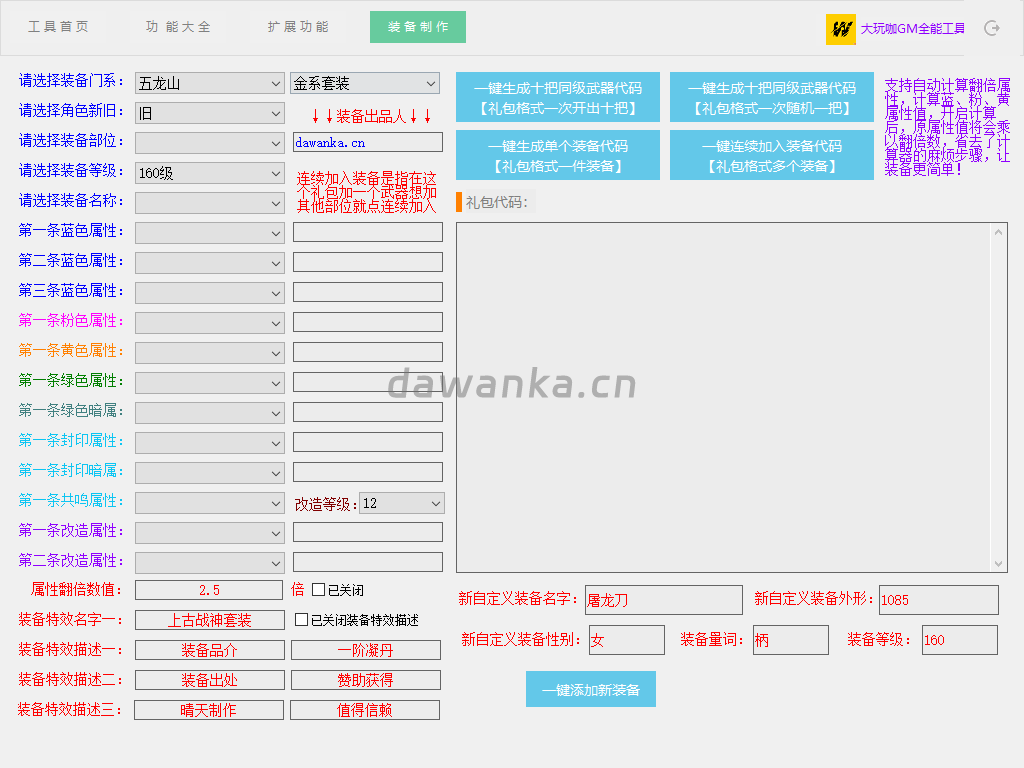
Task: Click the 装备等级 160 field
Action: point(960,640)
